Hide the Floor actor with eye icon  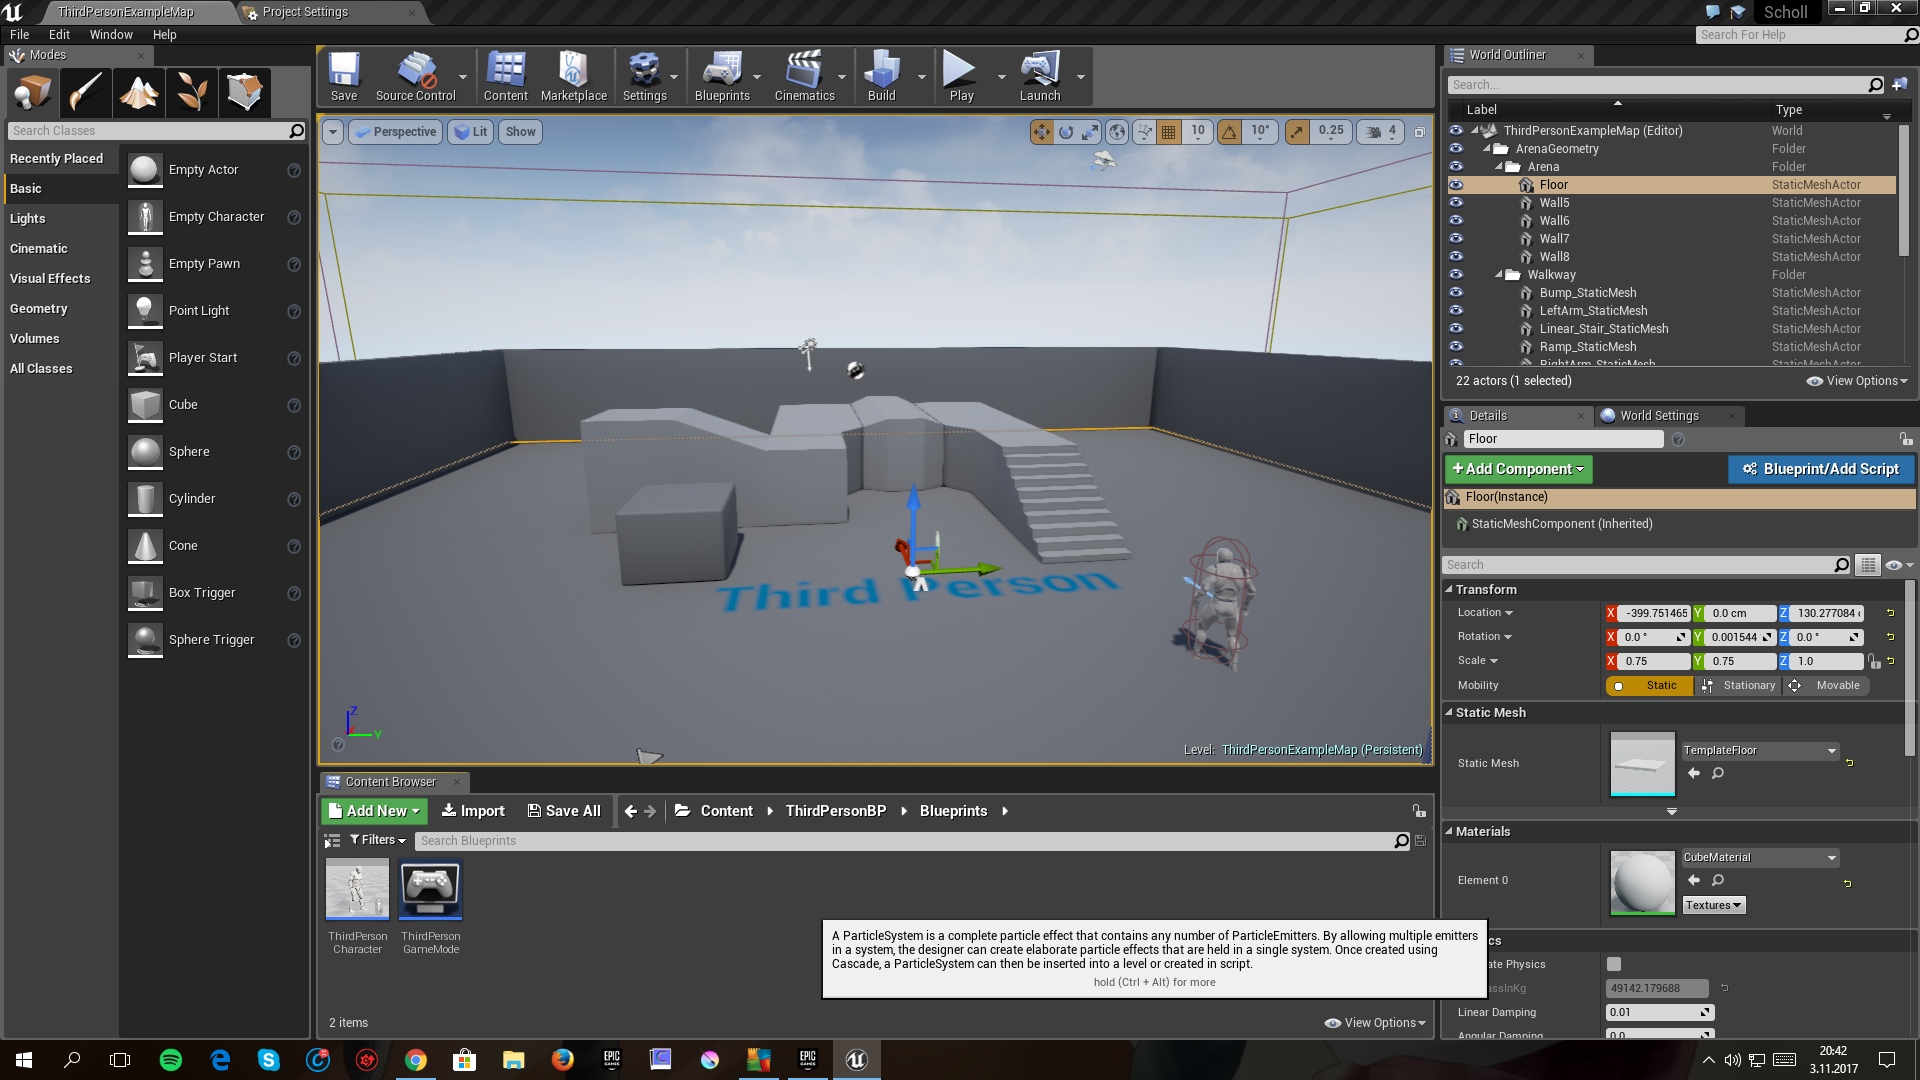1456,185
